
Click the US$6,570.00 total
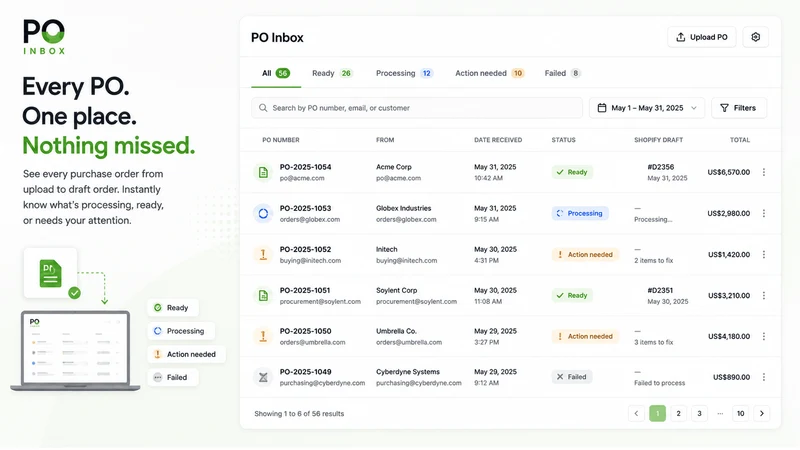(x=729, y=172)
